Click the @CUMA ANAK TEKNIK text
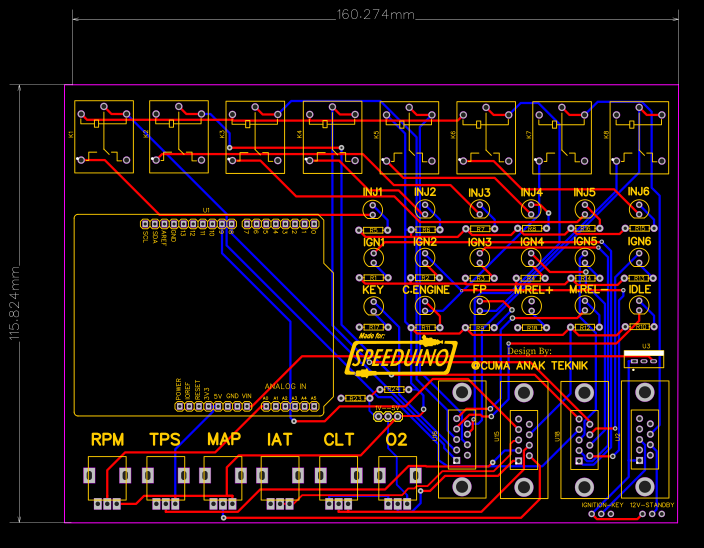 (529, 366)
